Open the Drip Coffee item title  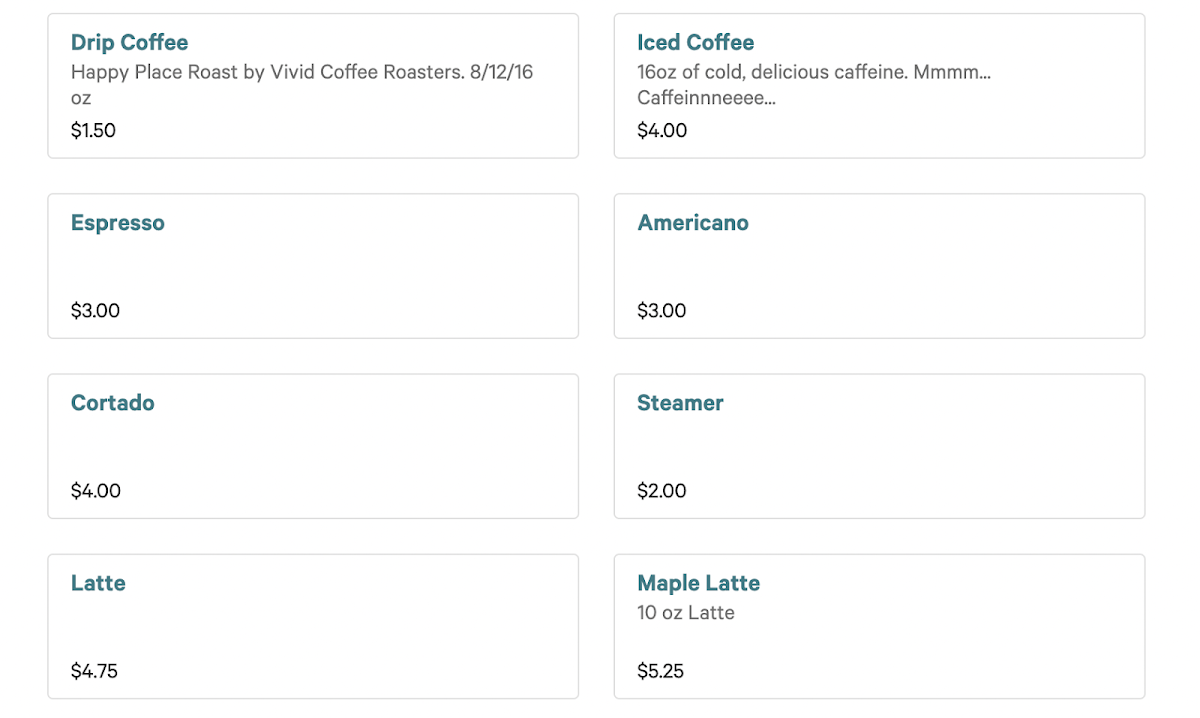[x=129, y=43]
